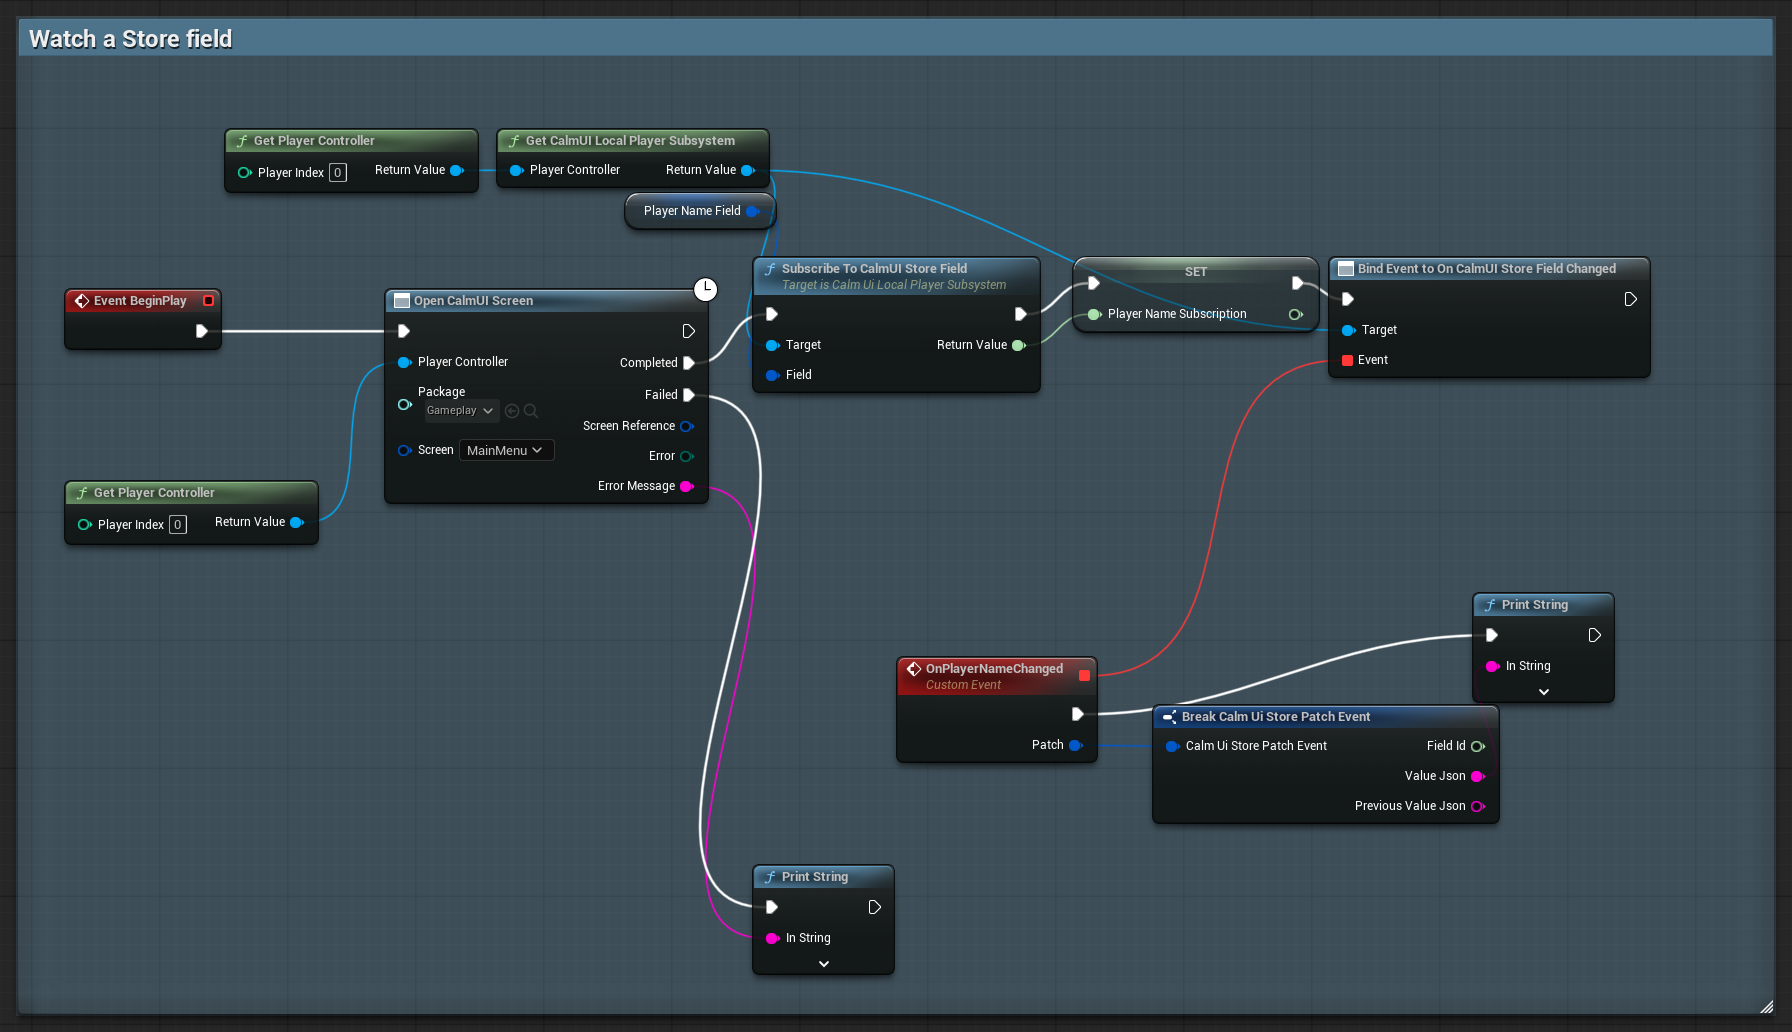Click the Use Selected Asset arrow under Package
This screenshot has height=1032, width=1792.
[x=512, y=411]
